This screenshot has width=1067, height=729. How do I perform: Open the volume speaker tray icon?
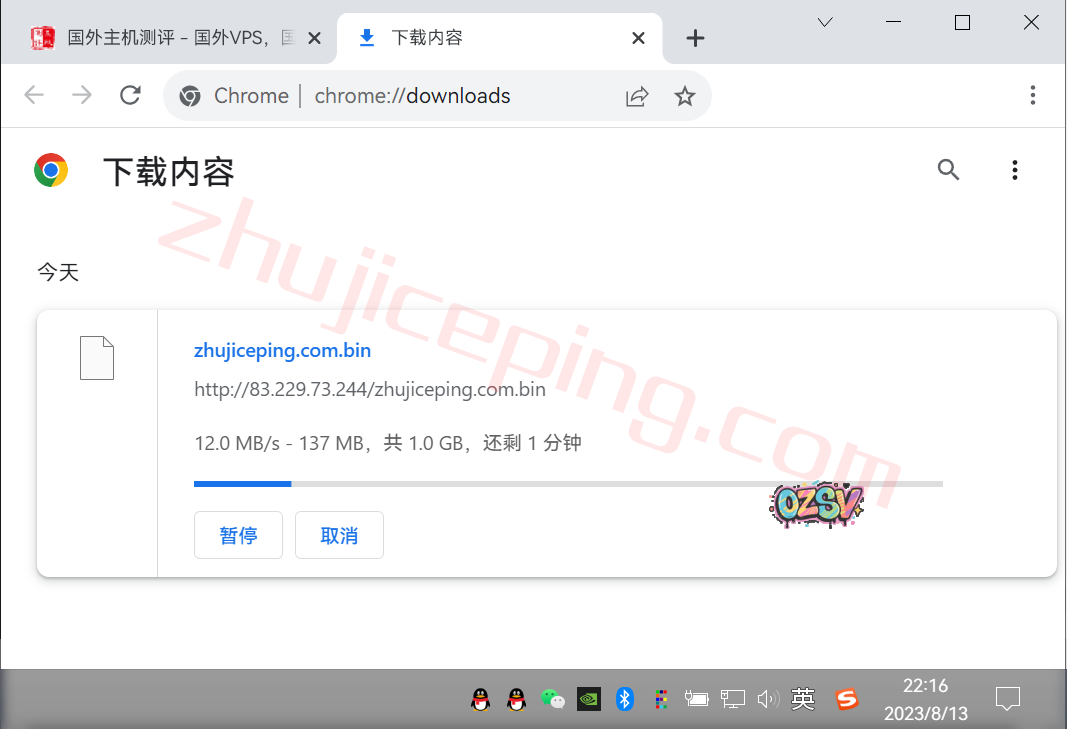[767, 699]
